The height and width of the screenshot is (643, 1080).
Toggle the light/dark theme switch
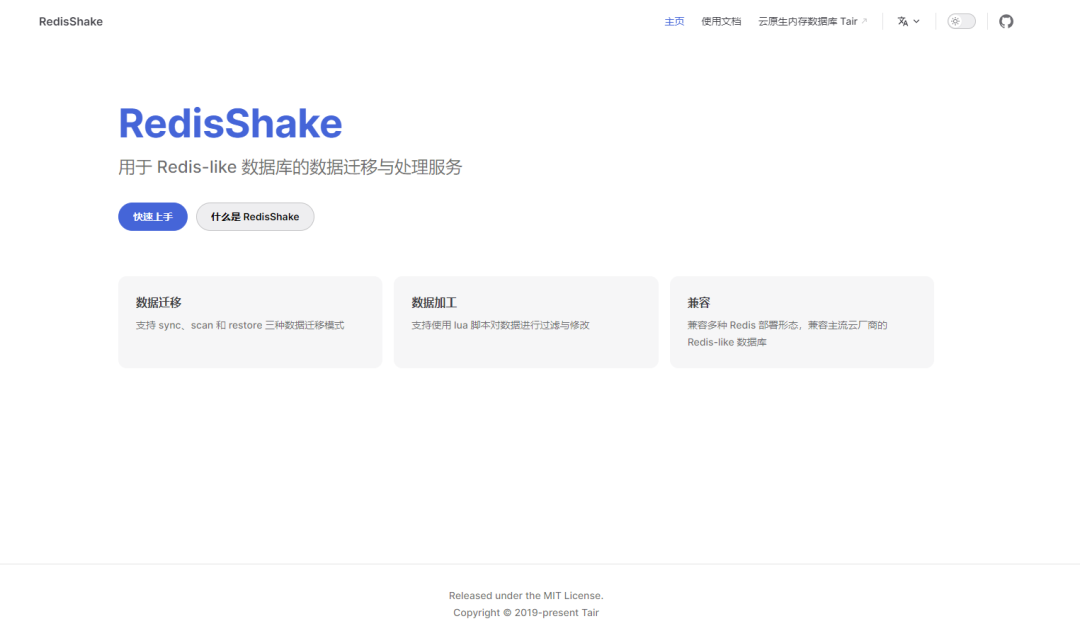[x=961, y=21]
